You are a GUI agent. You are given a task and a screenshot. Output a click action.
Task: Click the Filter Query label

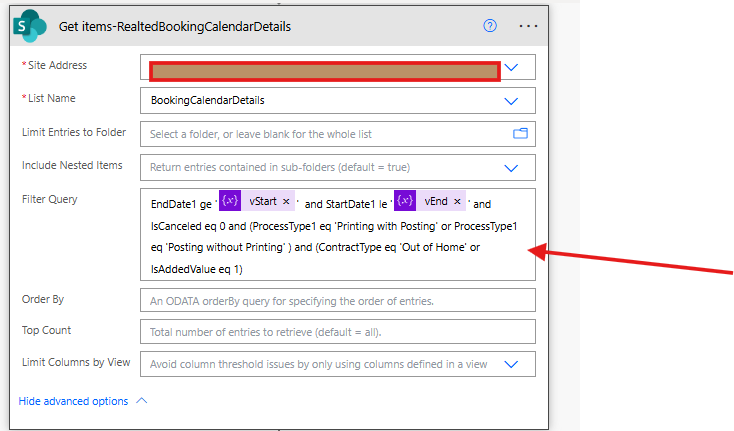[50, 199]
